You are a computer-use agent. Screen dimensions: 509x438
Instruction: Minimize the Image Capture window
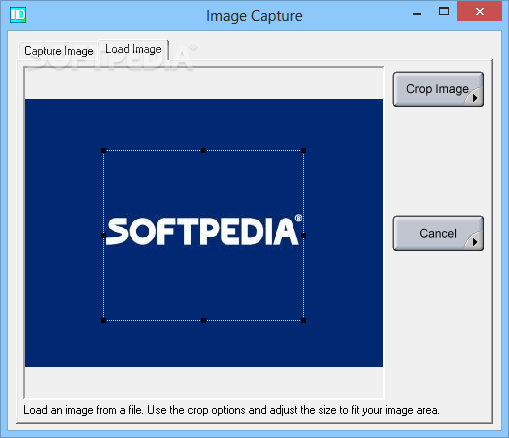tap(417, 14)
